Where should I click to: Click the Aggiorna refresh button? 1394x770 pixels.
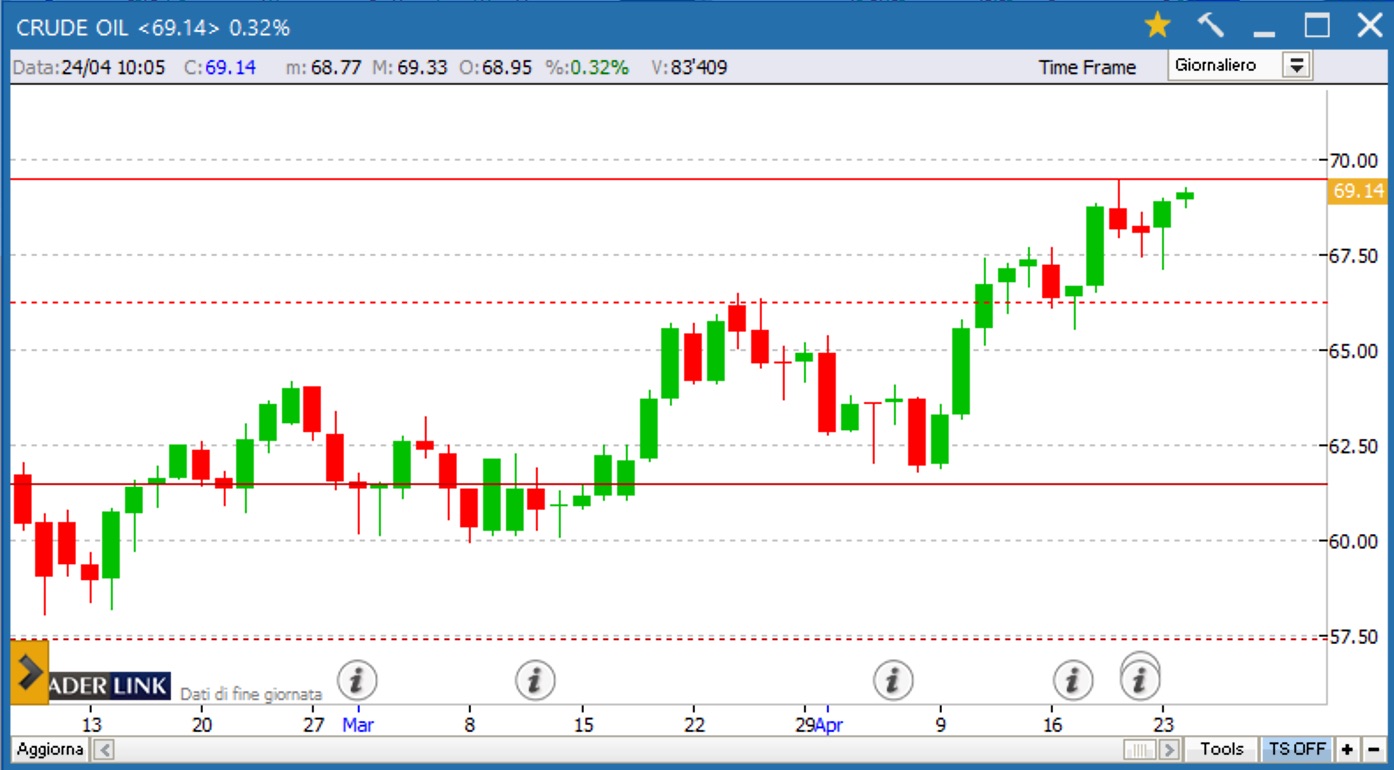coord(50,749)
